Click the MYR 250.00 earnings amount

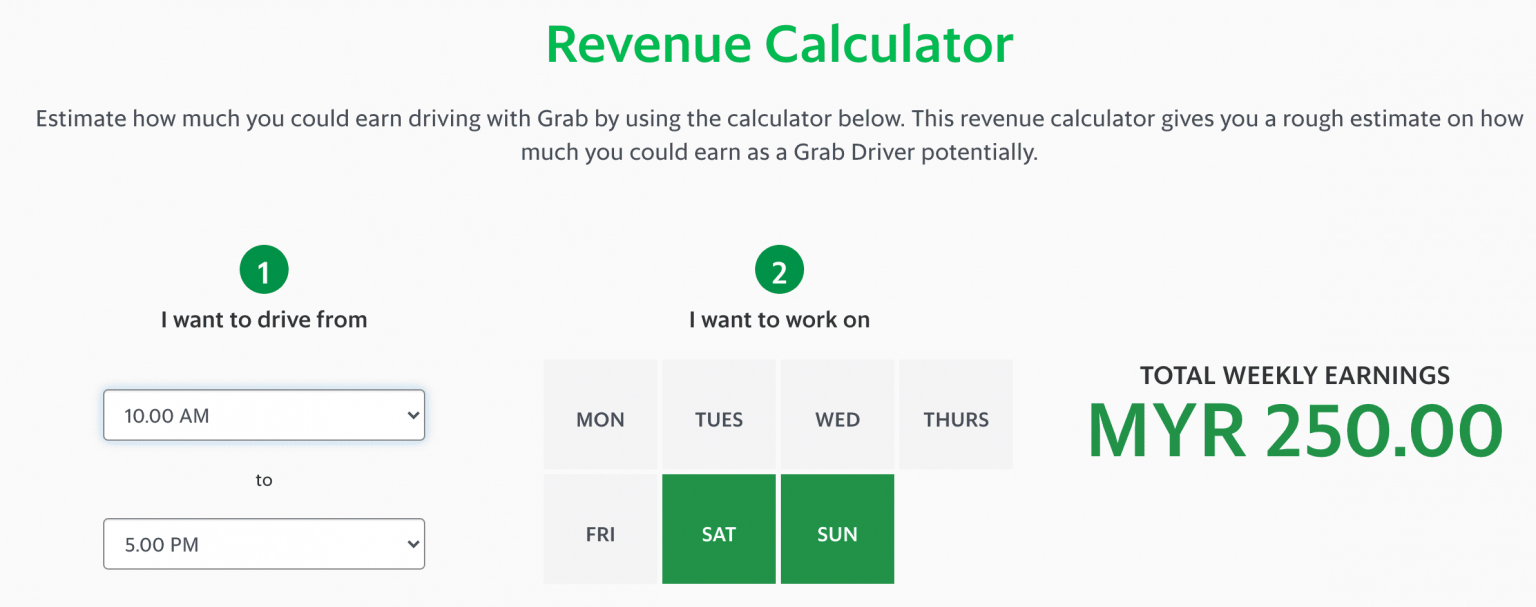point(1295,431)
